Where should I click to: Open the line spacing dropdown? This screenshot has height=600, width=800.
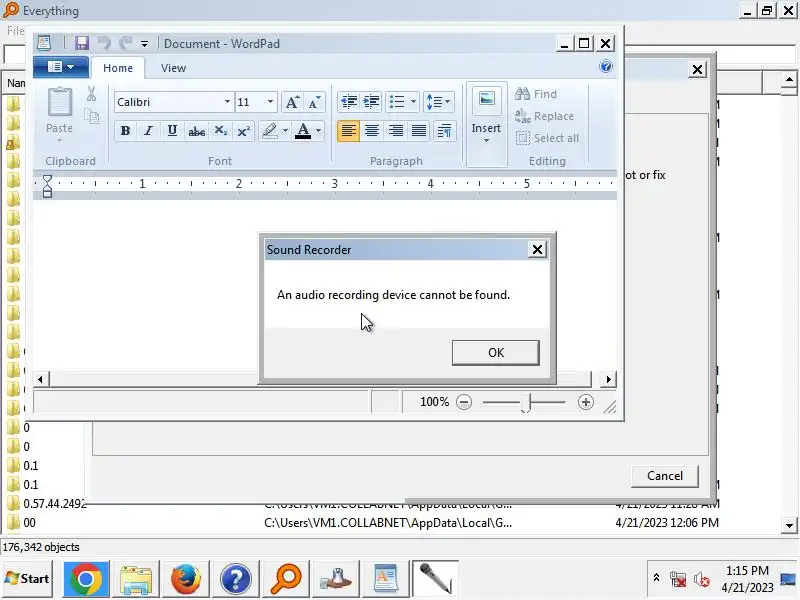tap(438, 102)
